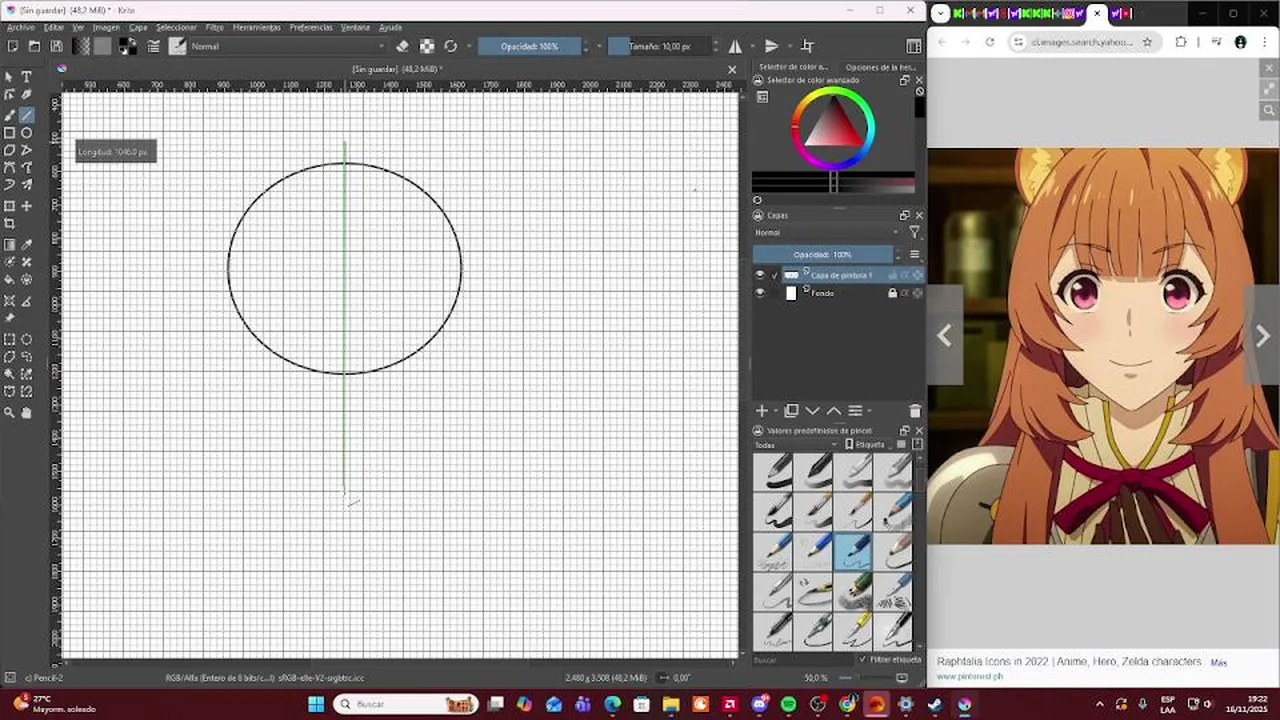Select the Multibrush tool
Screen dimensions: 1280x720
coord(27,186)
